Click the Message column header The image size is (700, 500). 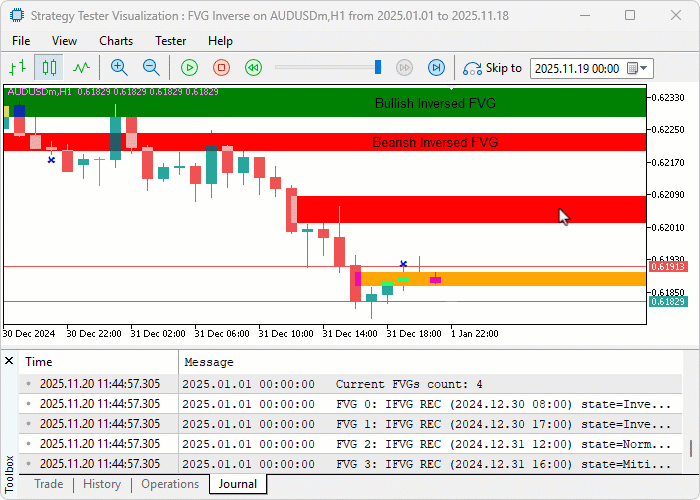(x=430, y=362)
